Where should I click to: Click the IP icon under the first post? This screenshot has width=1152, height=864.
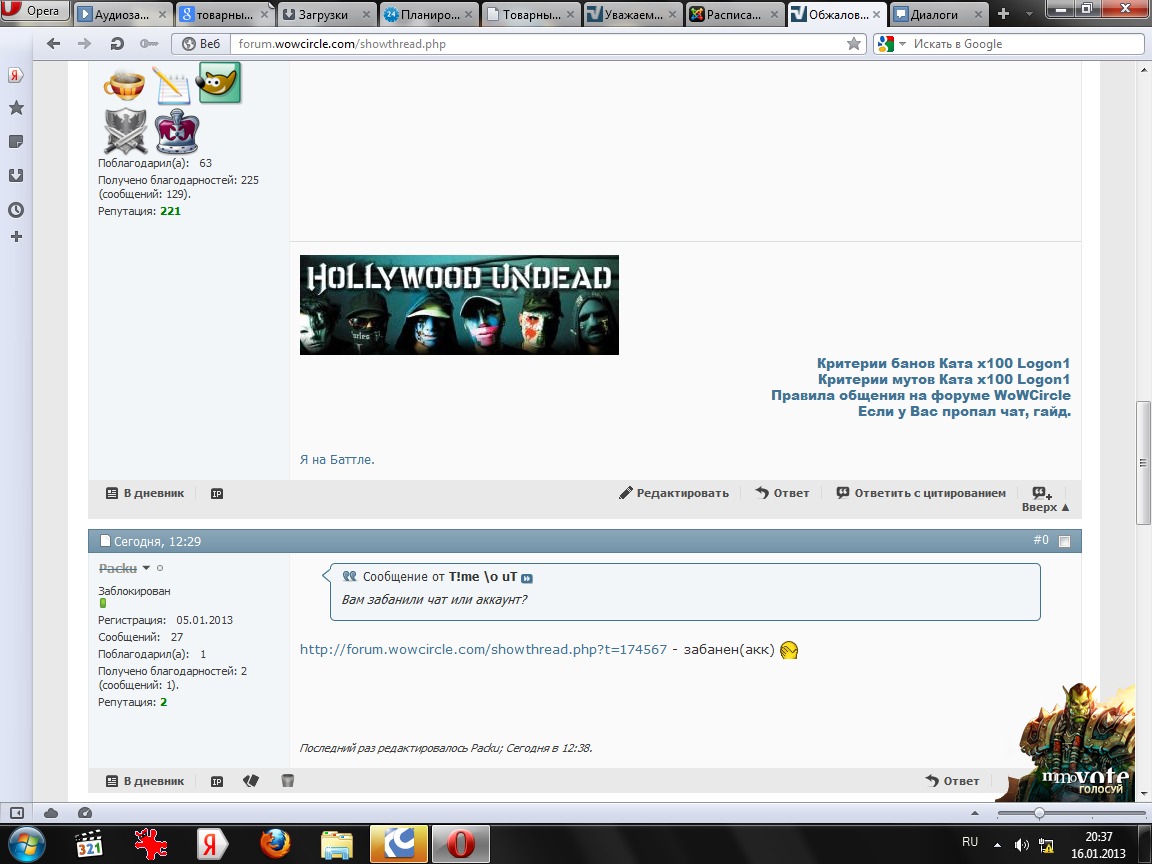[217, 494]
